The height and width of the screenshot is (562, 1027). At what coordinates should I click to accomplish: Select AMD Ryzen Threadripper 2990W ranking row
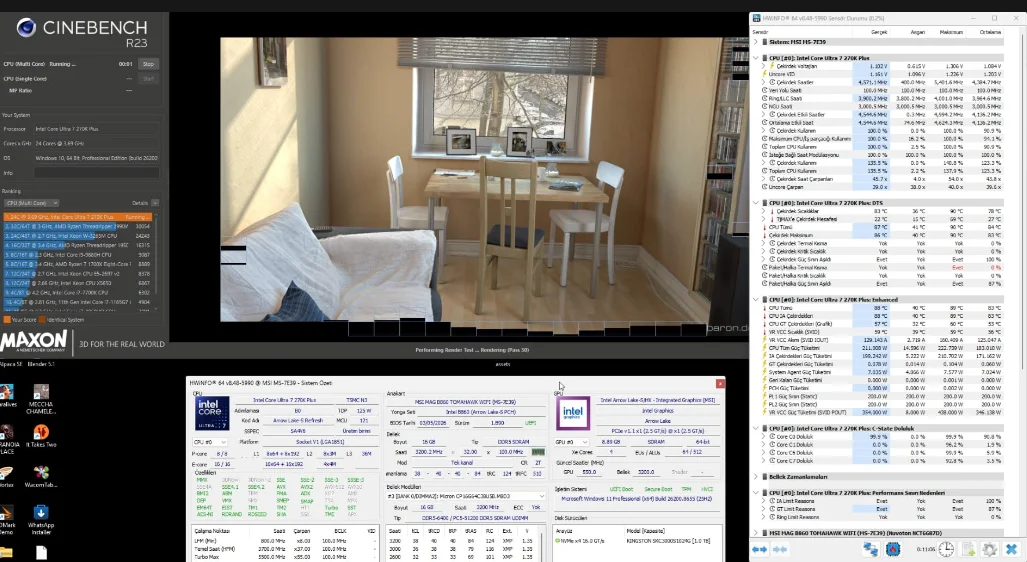tap(77, 226)
